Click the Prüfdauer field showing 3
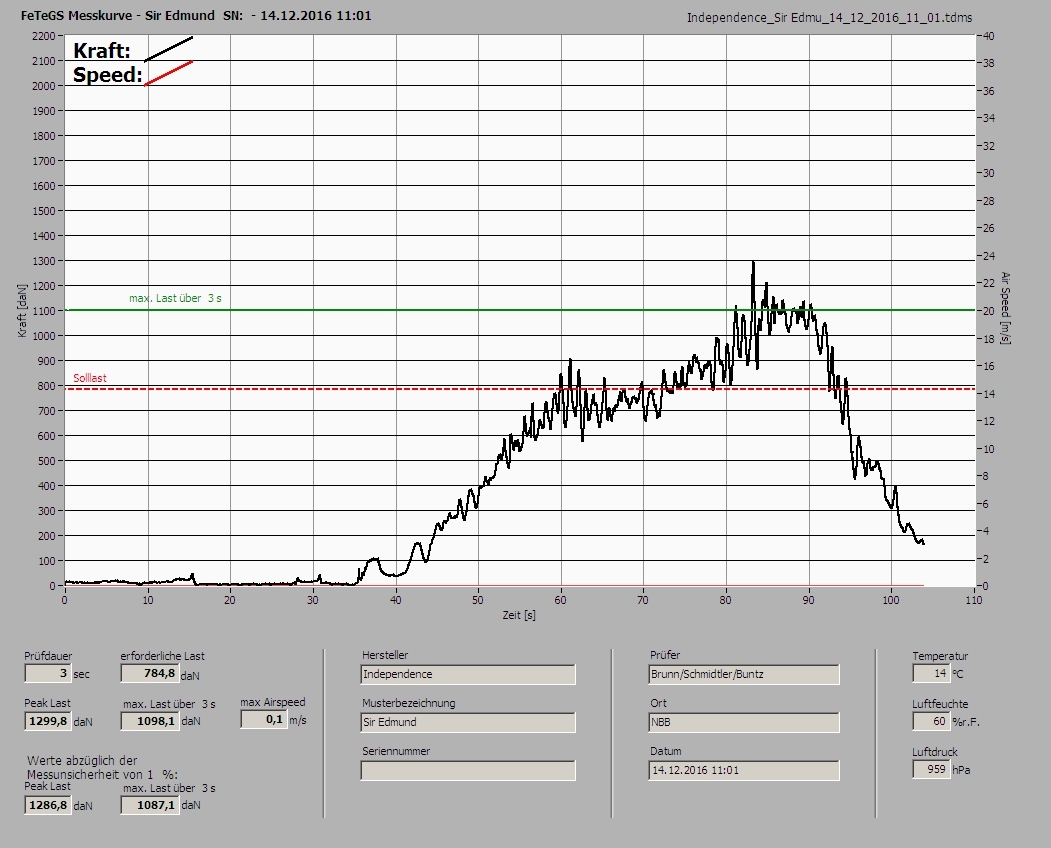The image size is (1051, 848). tap(47, 673)
